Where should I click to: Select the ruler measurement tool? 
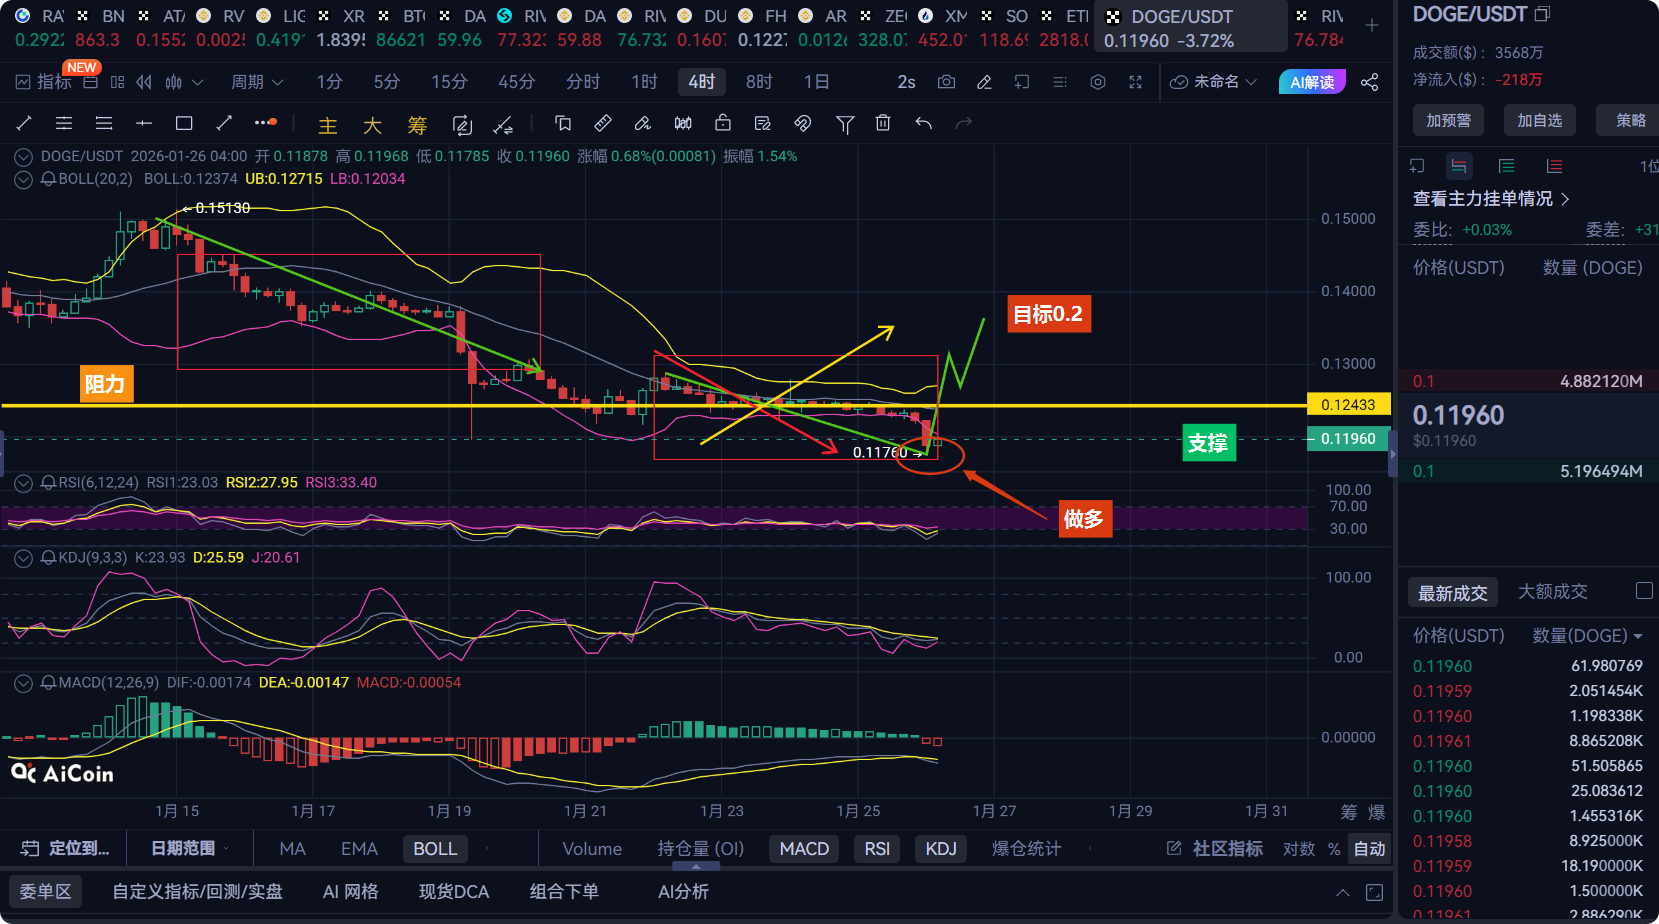(x=603, y=123)
